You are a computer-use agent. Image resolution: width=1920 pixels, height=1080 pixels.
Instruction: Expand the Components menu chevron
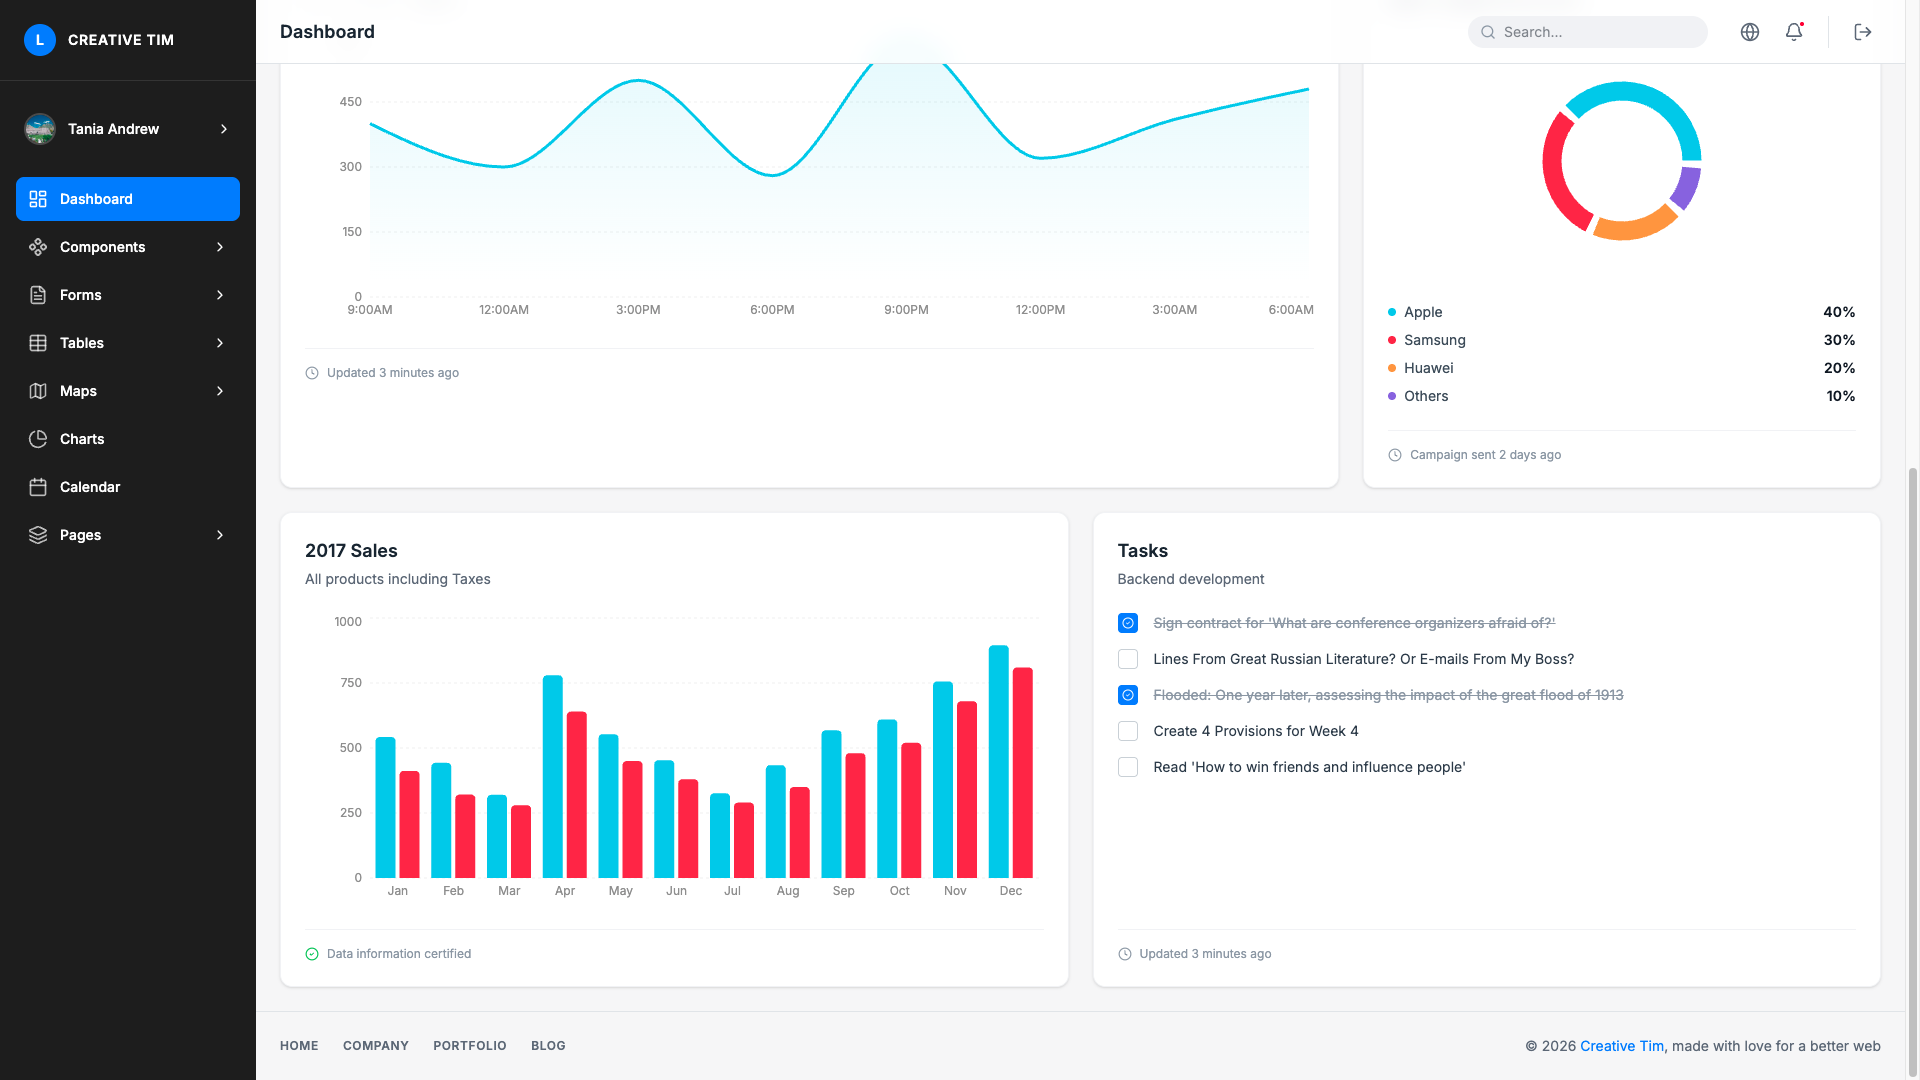pyautogui.click(x=220, y=247)
